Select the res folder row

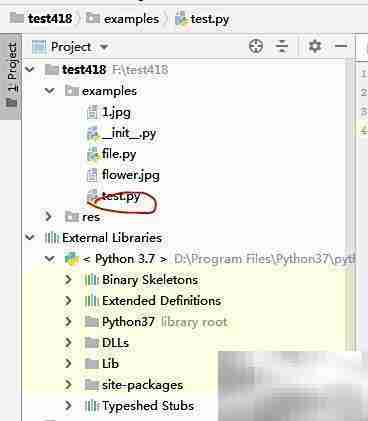pos(91,217)
